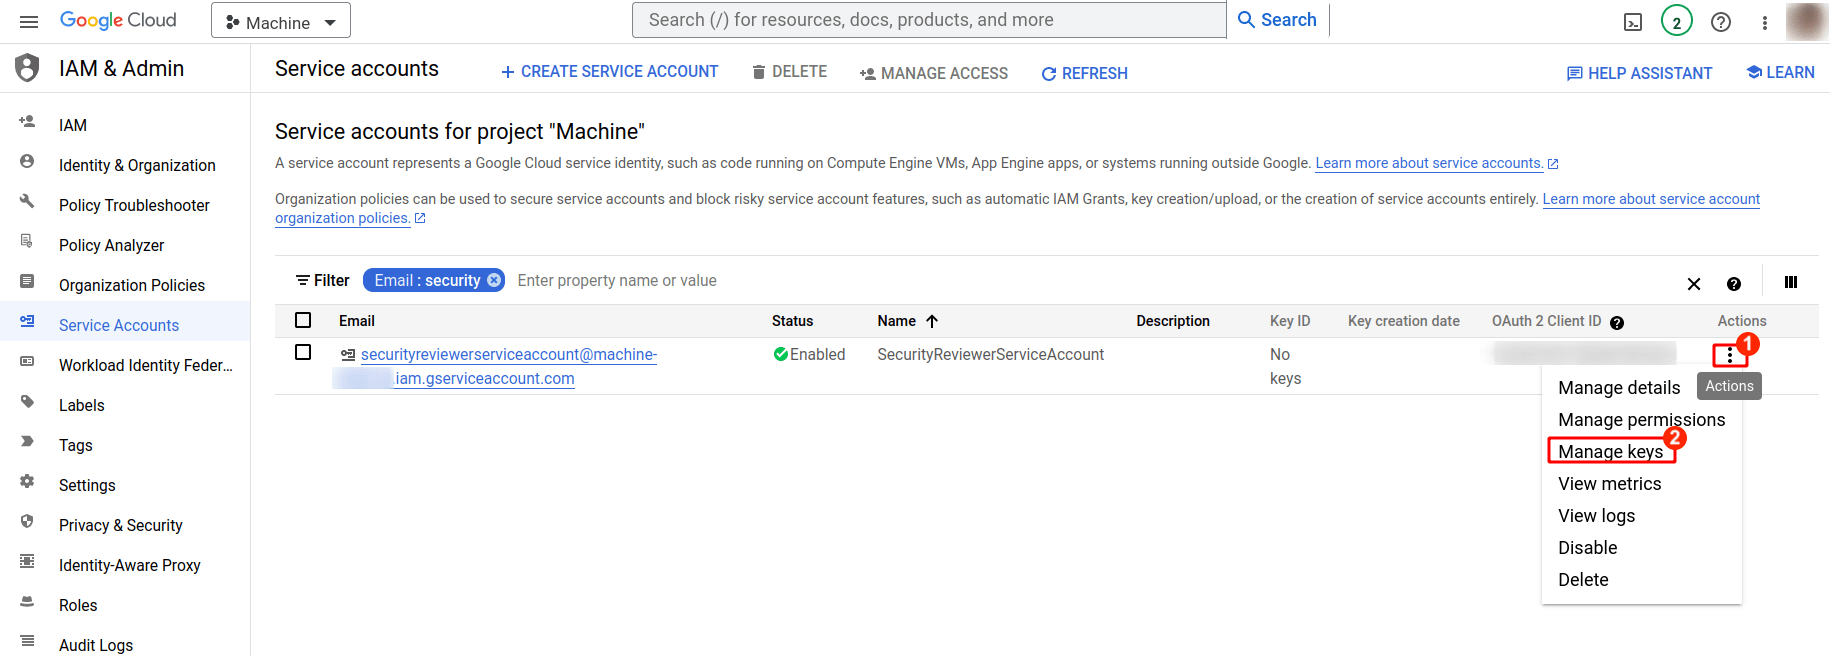Open Help Assistant panel

click(1639, 73)
